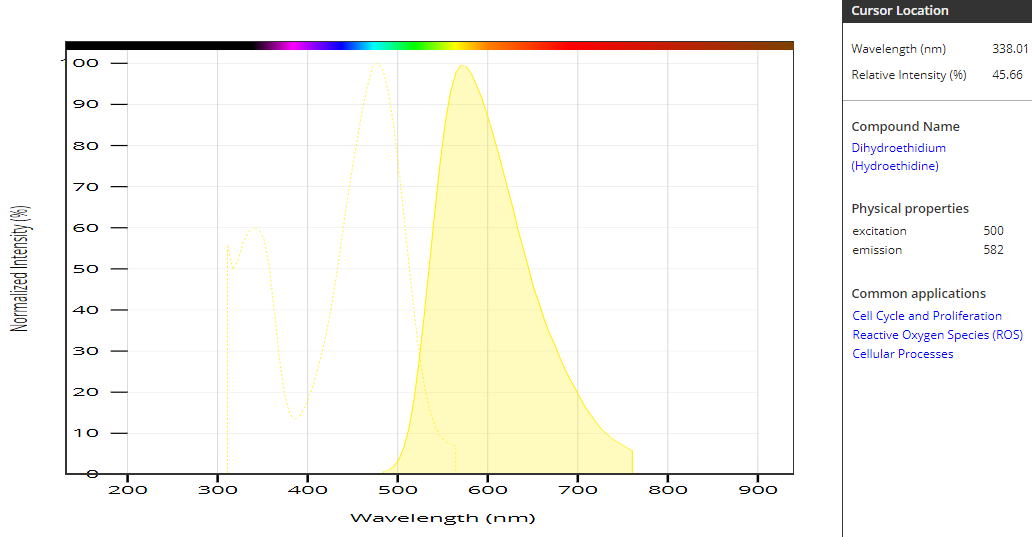Pick the magenta region of the spectrum bar
This screenshot has width=1032, height=537.
pos(292,45)
